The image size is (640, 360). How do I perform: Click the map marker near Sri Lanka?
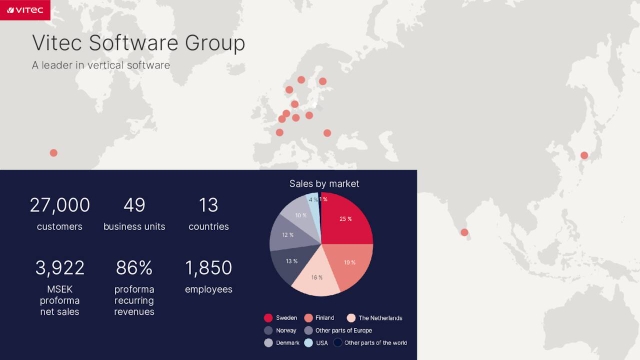pyautogui.click(x=464, y=232)
